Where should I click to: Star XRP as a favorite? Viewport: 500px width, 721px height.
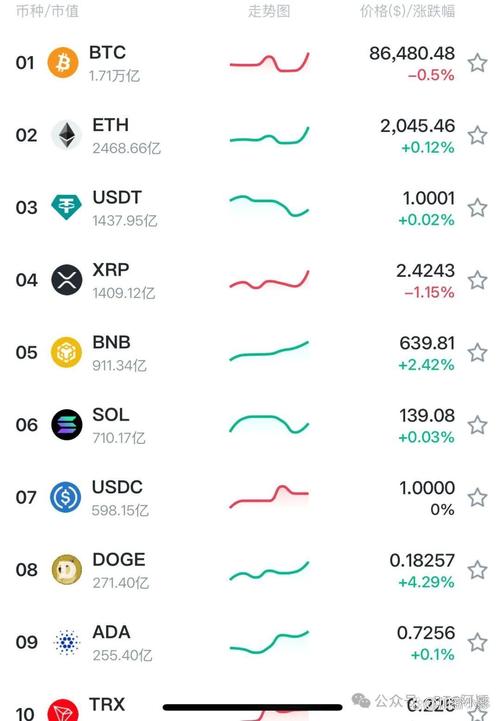pyautogui.click(x=477, y=280)
